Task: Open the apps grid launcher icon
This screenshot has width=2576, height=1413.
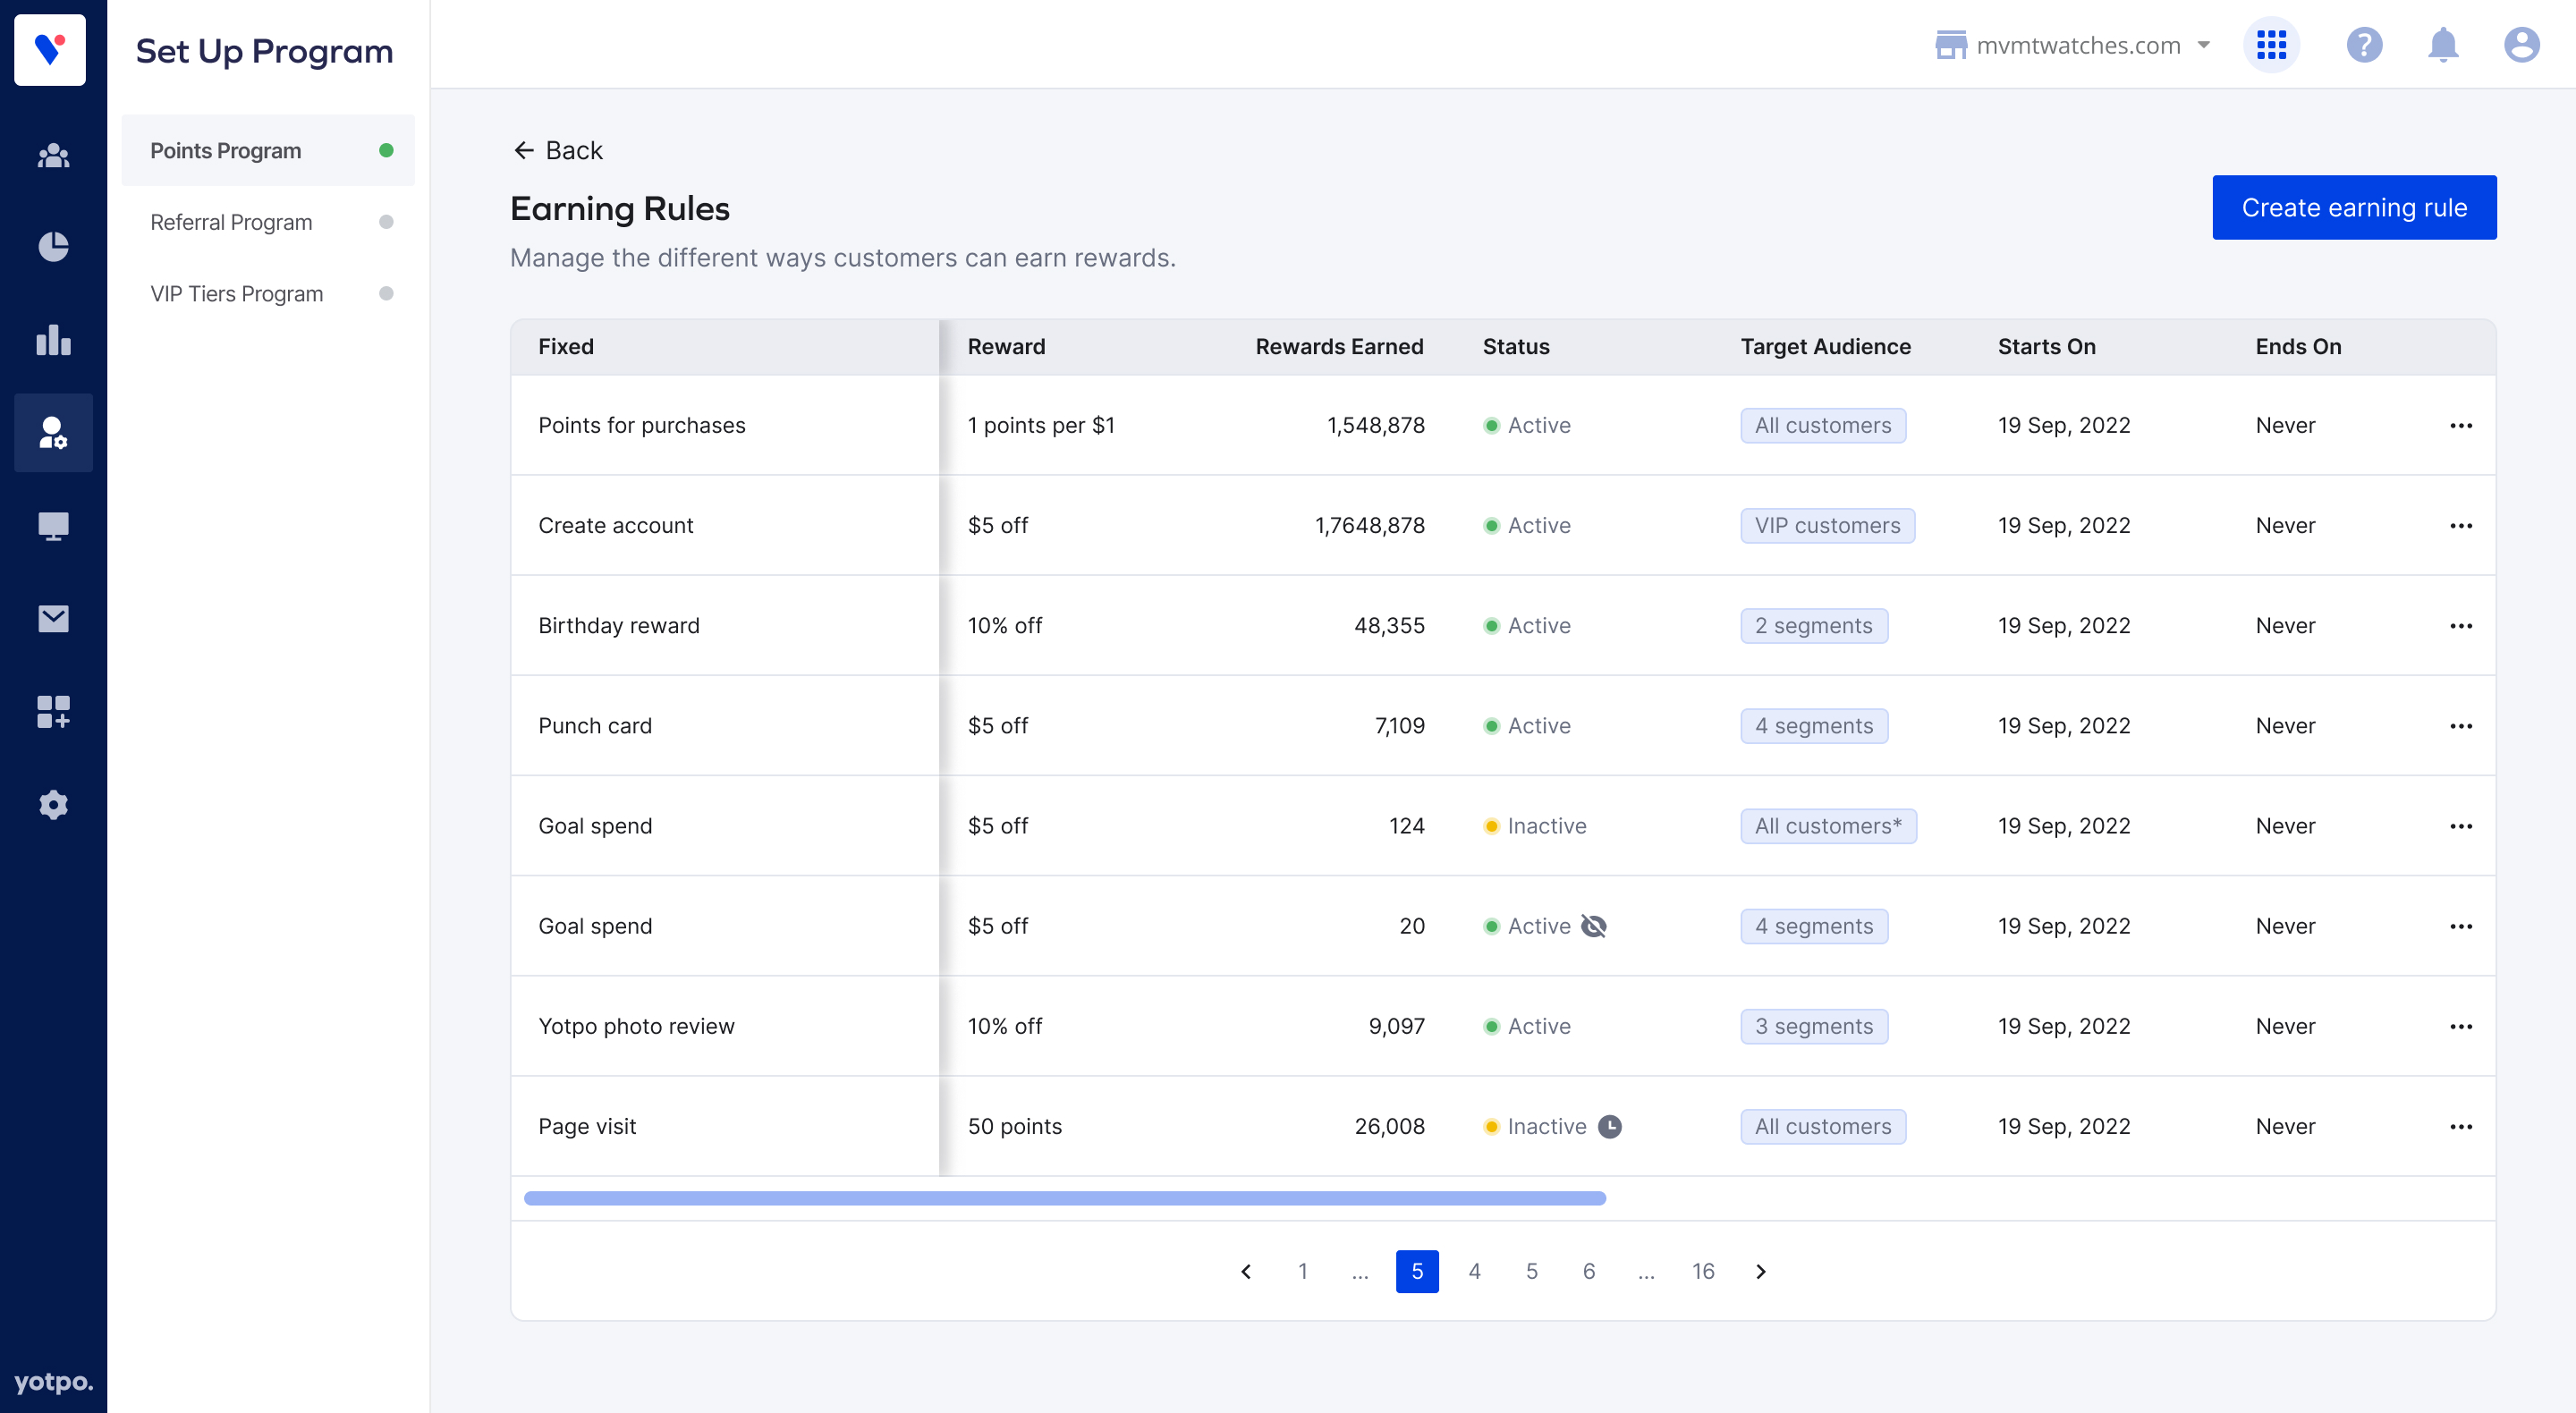Action: 2271,45
